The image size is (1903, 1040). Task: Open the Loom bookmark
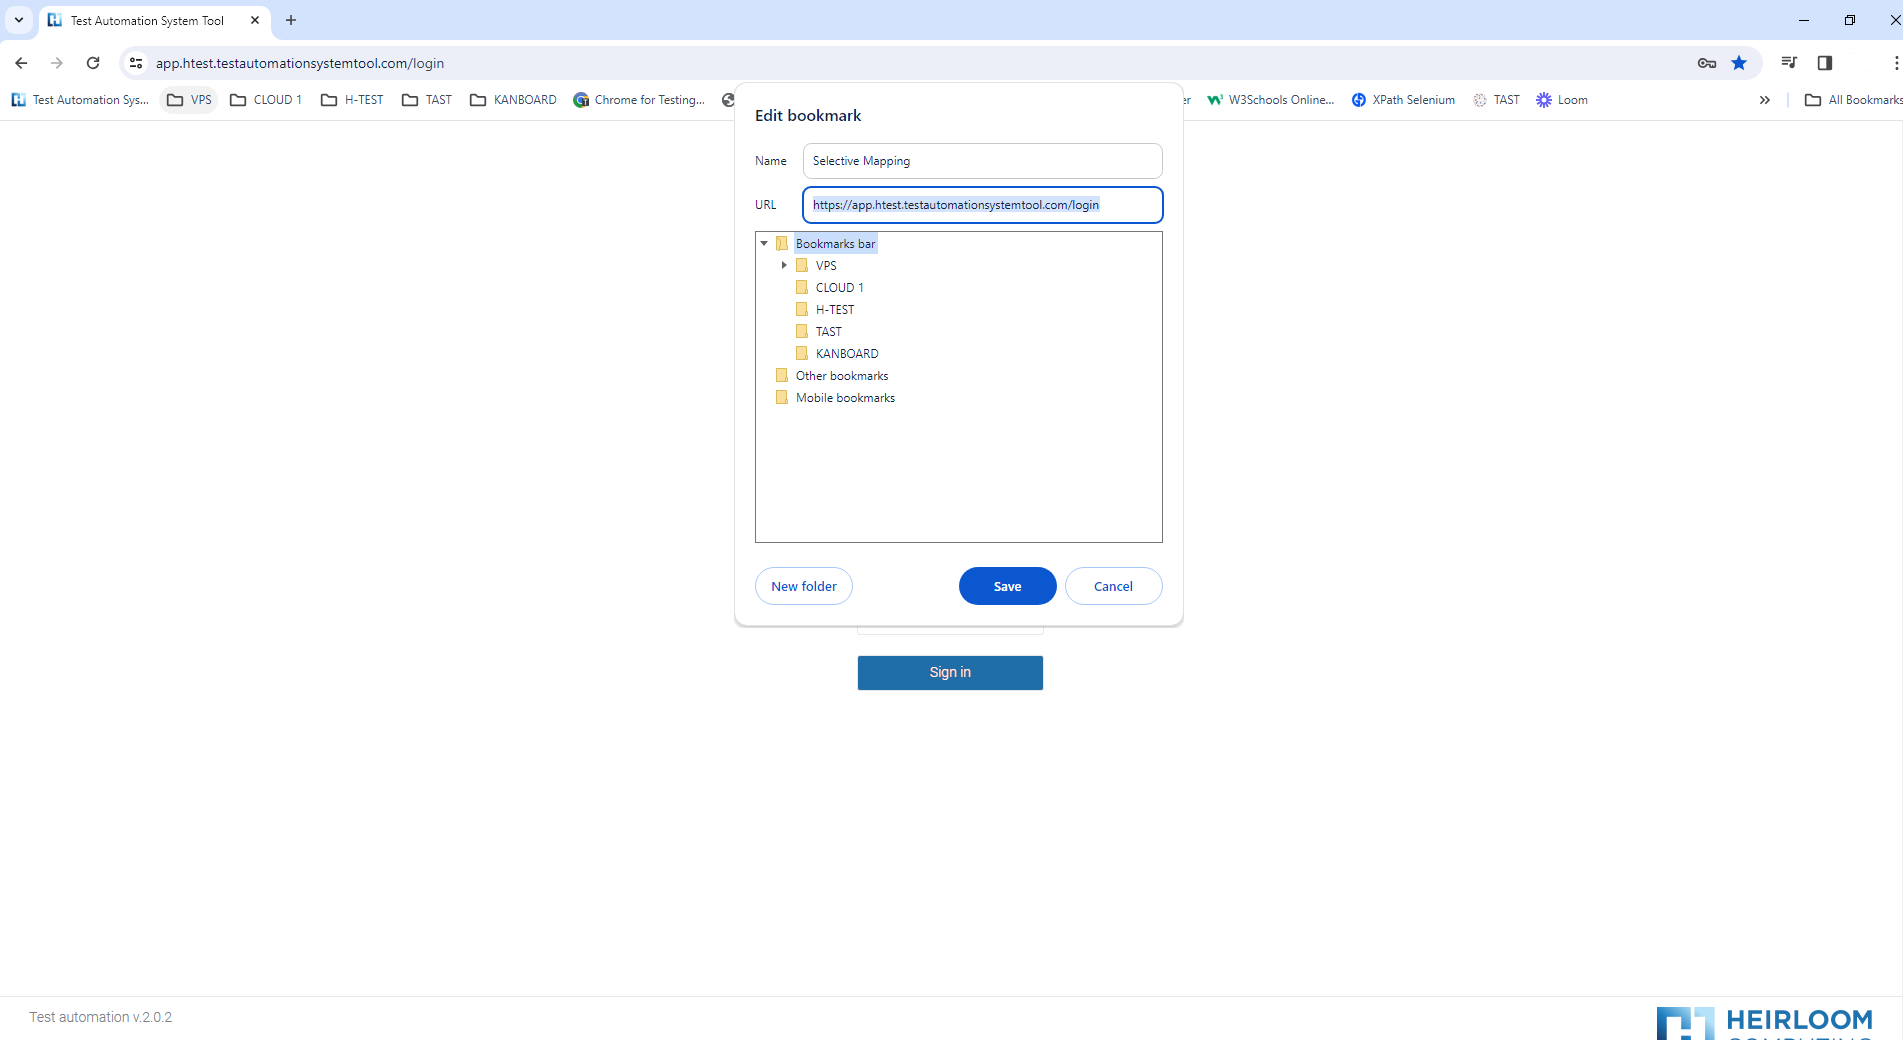click(x=1561, y=100)
